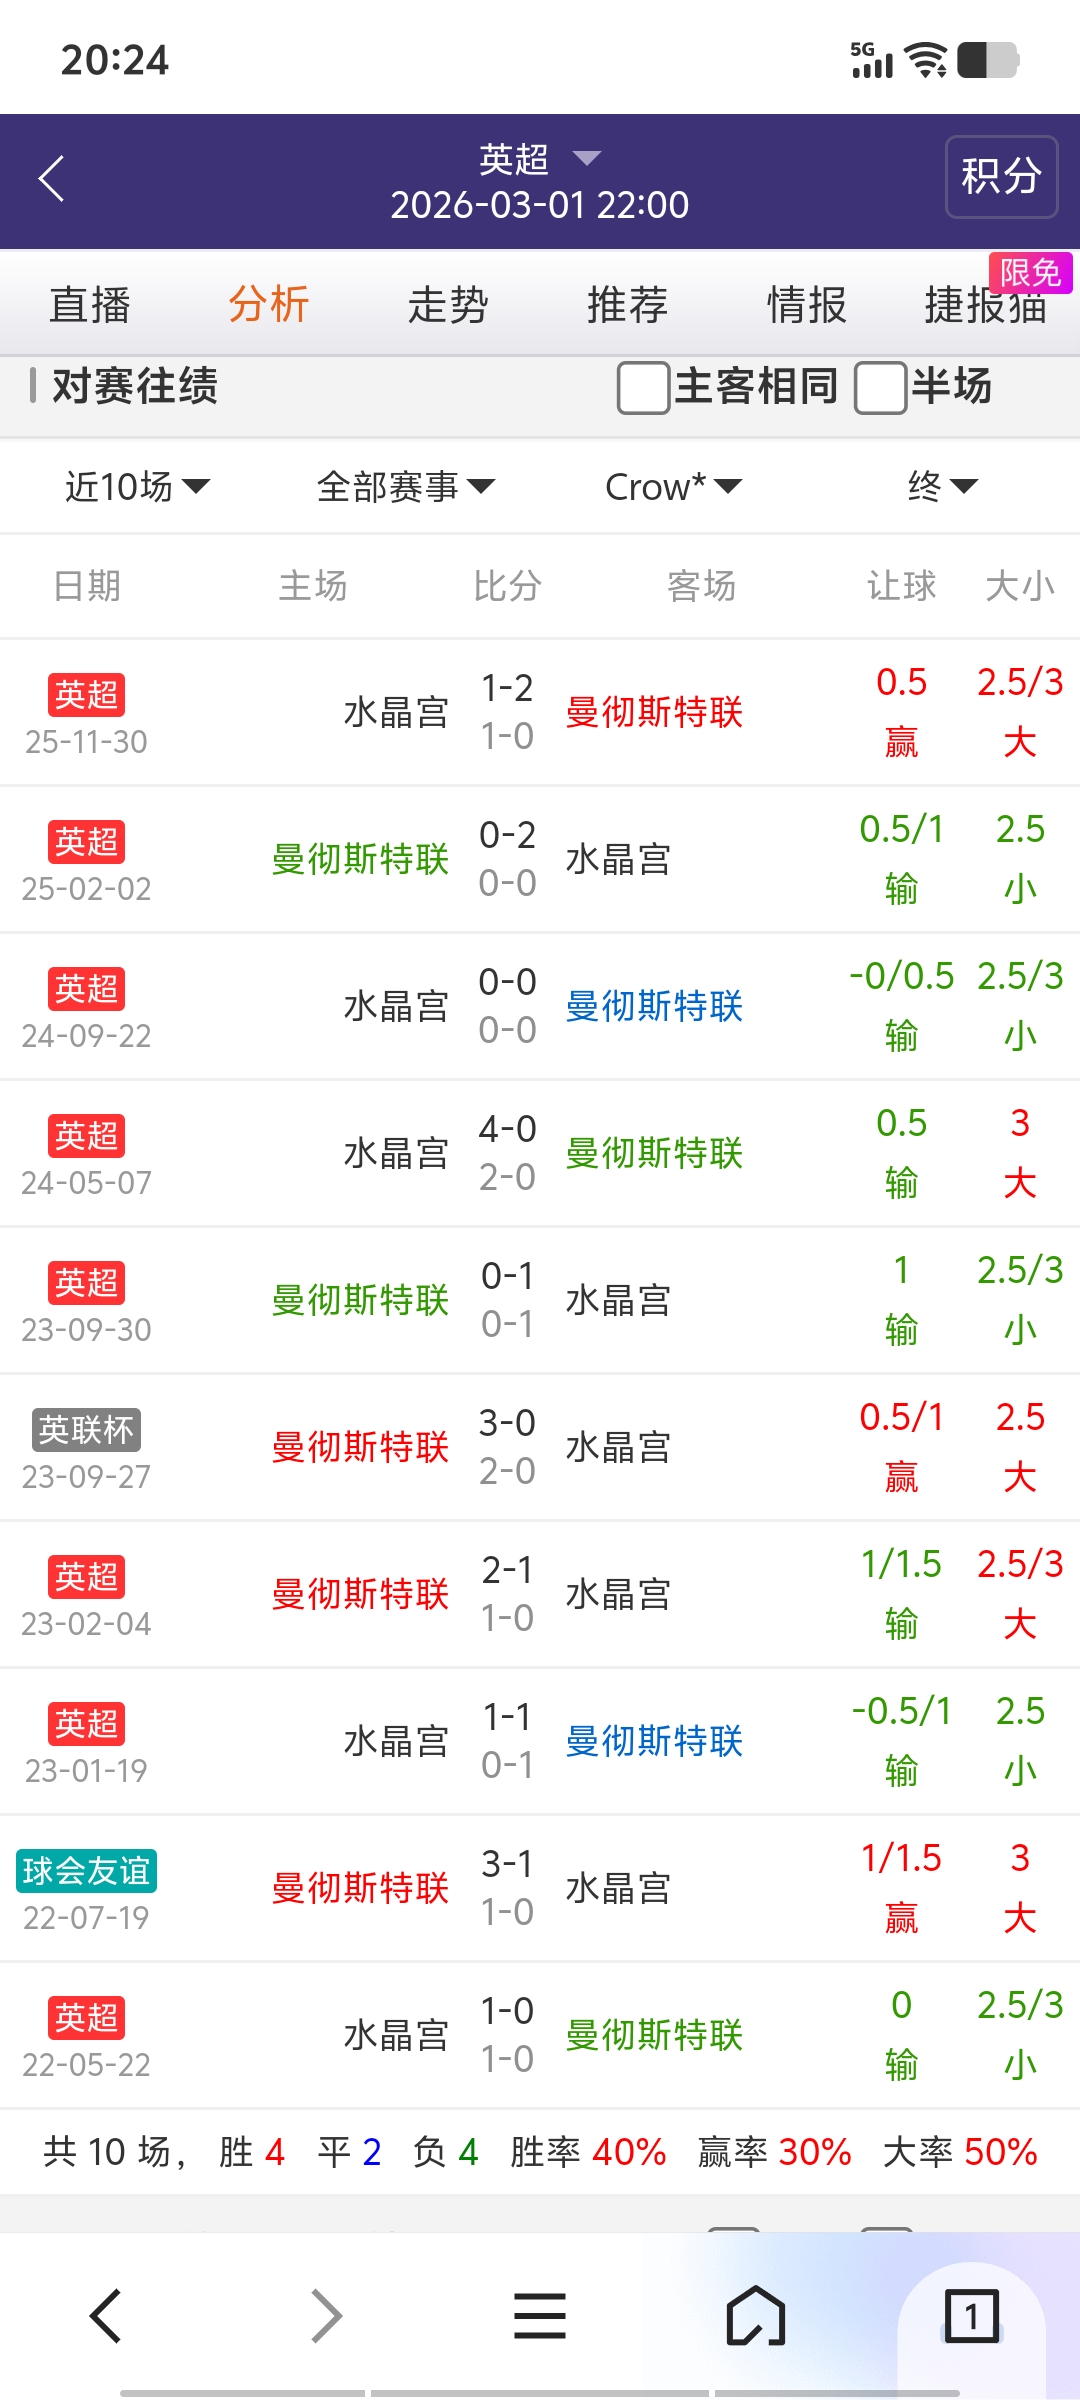Image resolution: width=1080 pixels, height=2400 pixels.
Task: Expand the 全部赛事 filter dropdown
Action: [x=405, y=487]
